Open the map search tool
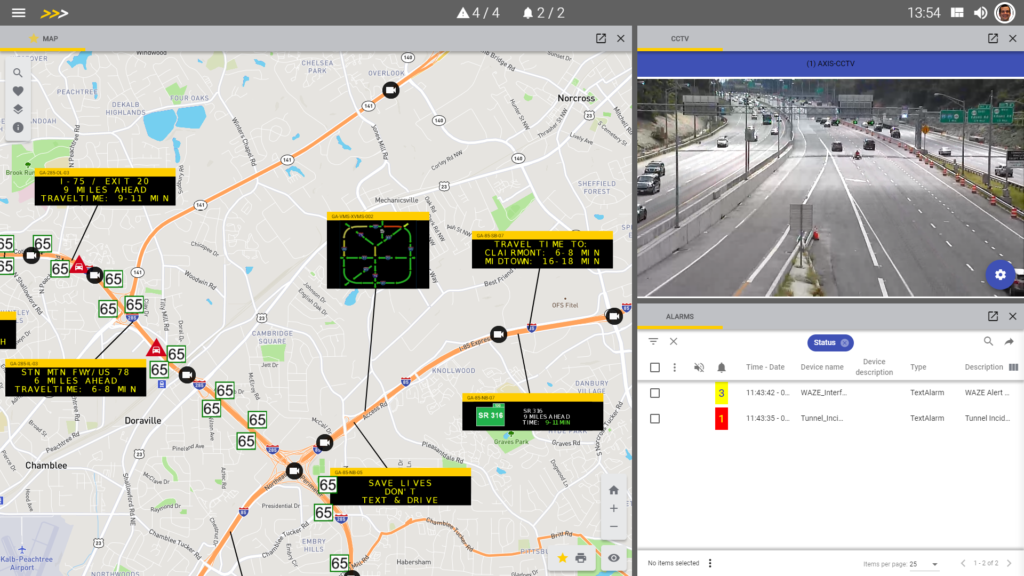The width and height of the screenshot is (1024, 576). tap(19, 72)
